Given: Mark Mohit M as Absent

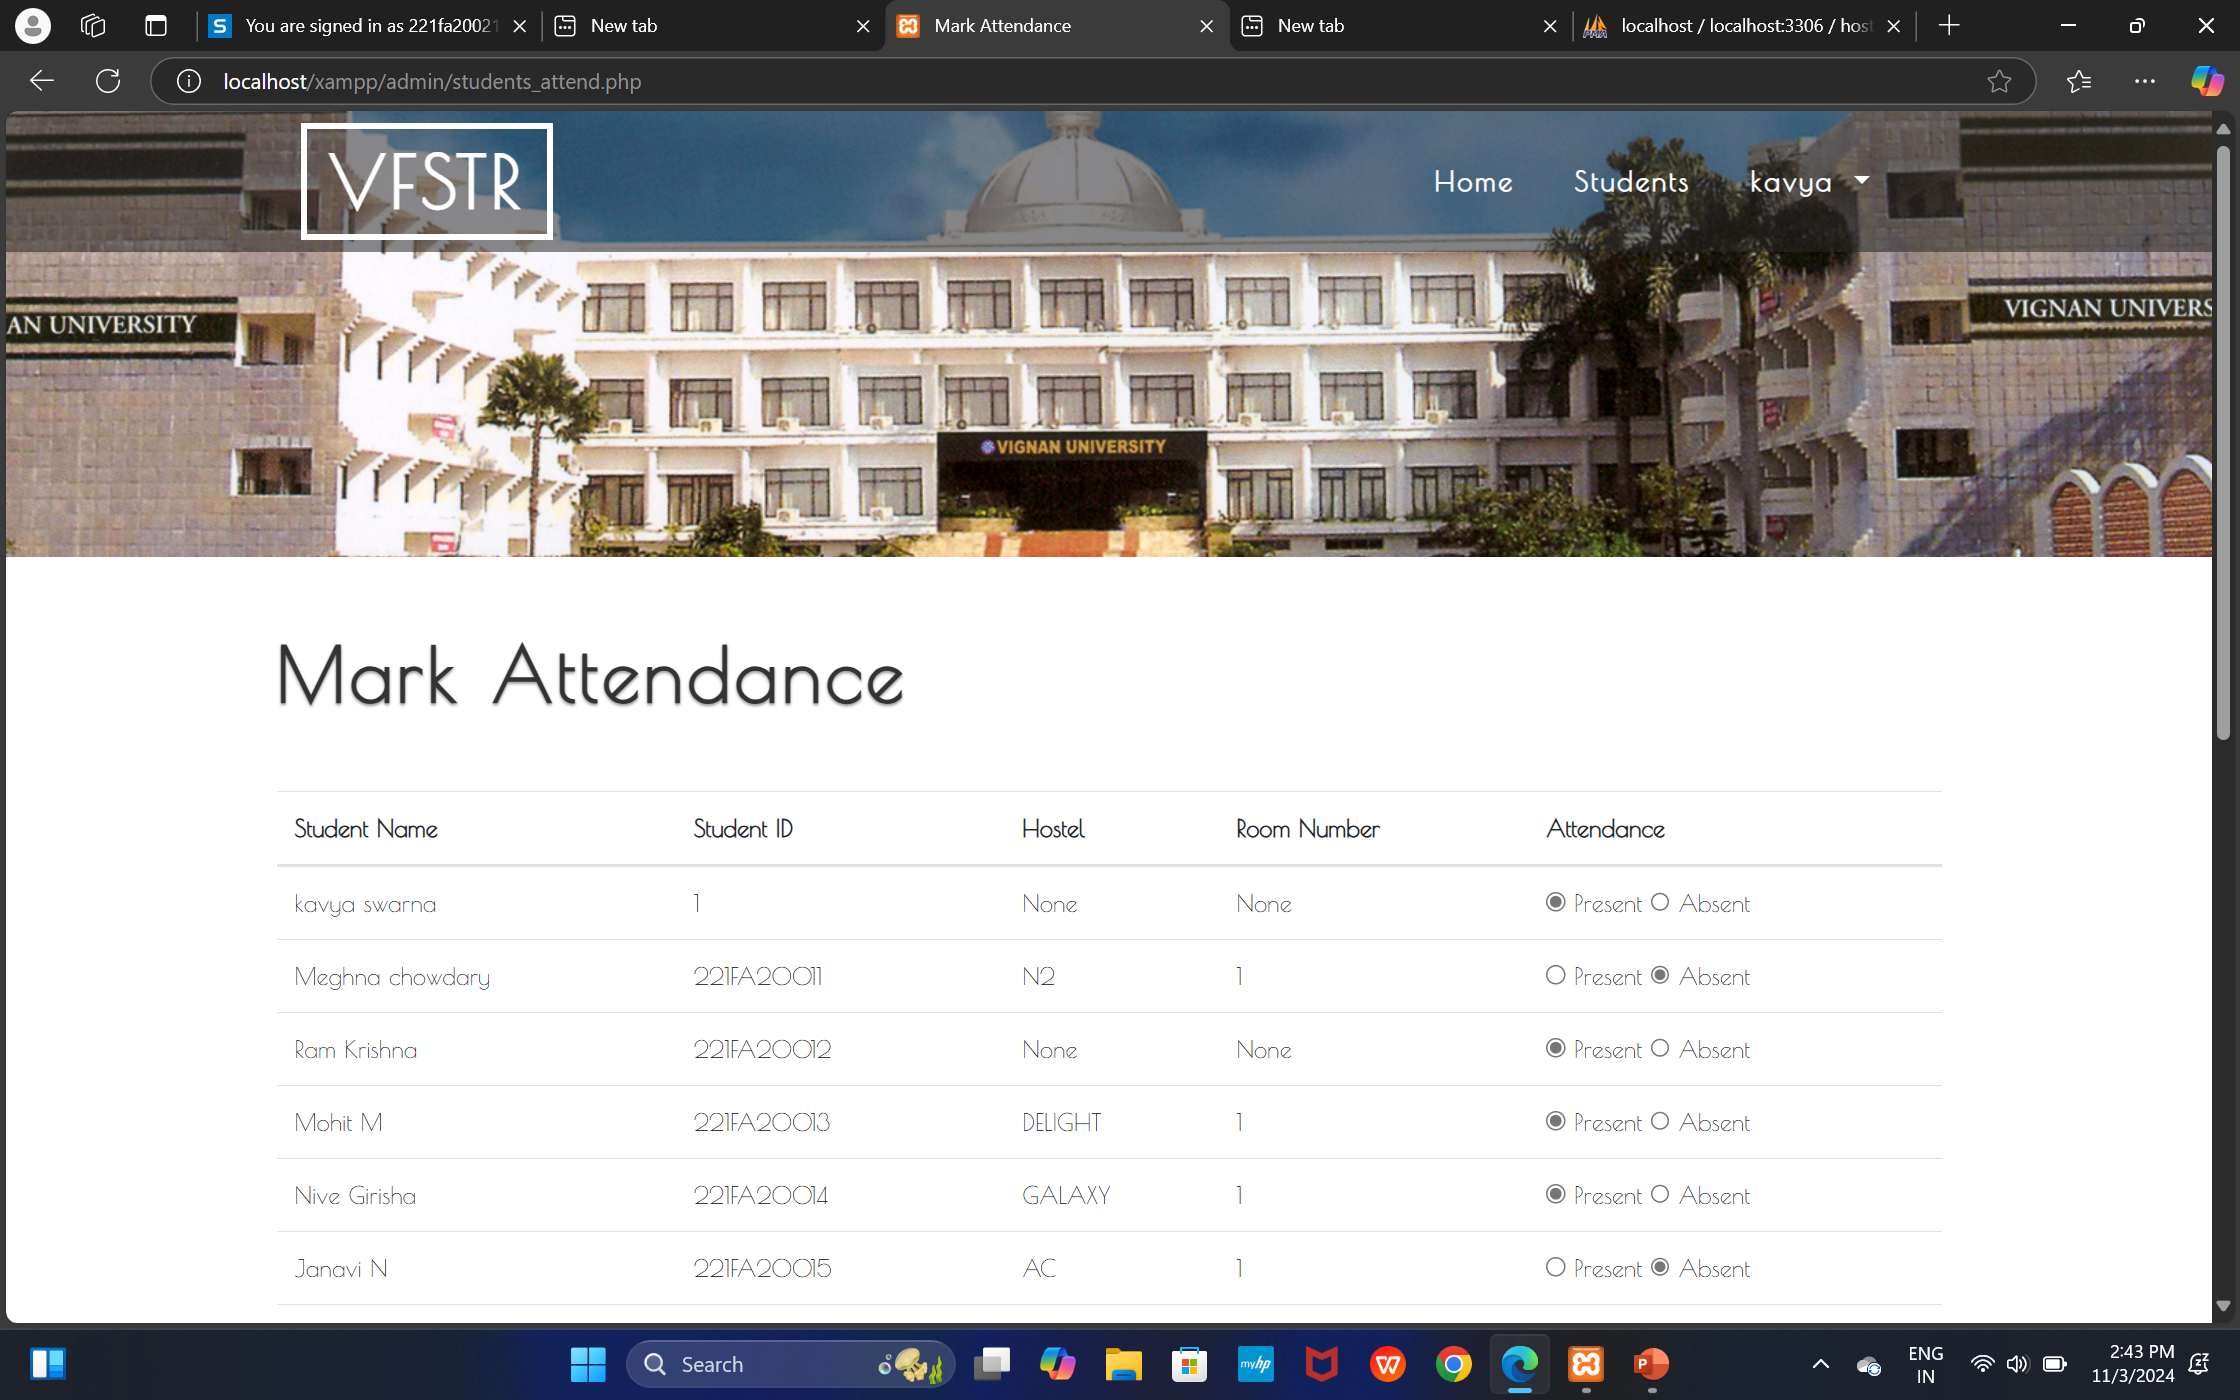Looking at the screenshot, I should [x=1660, y=1121].
